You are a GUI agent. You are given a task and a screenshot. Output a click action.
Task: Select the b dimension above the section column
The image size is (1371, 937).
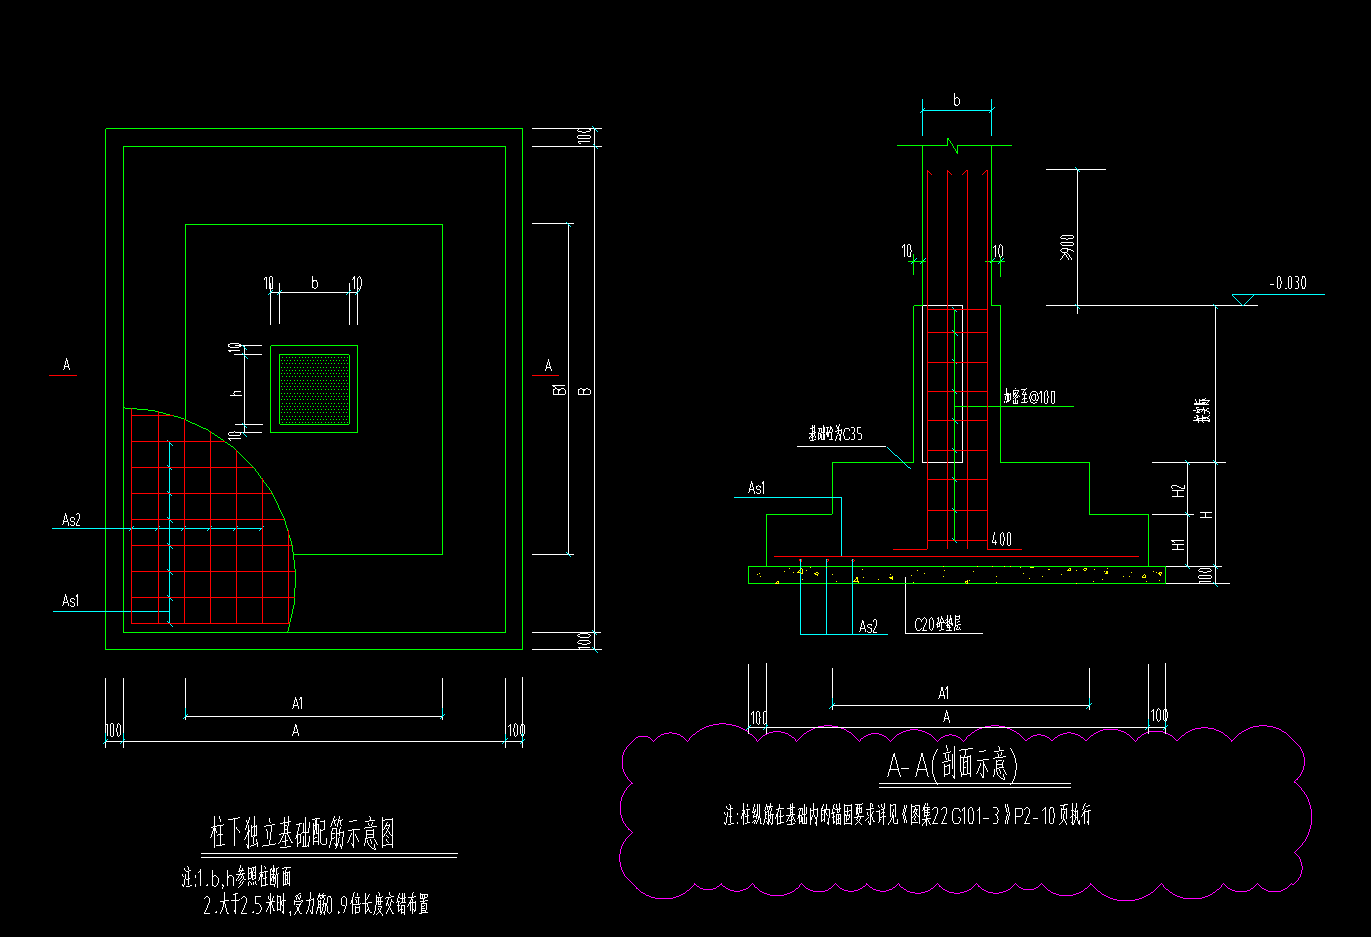[956, 100]
